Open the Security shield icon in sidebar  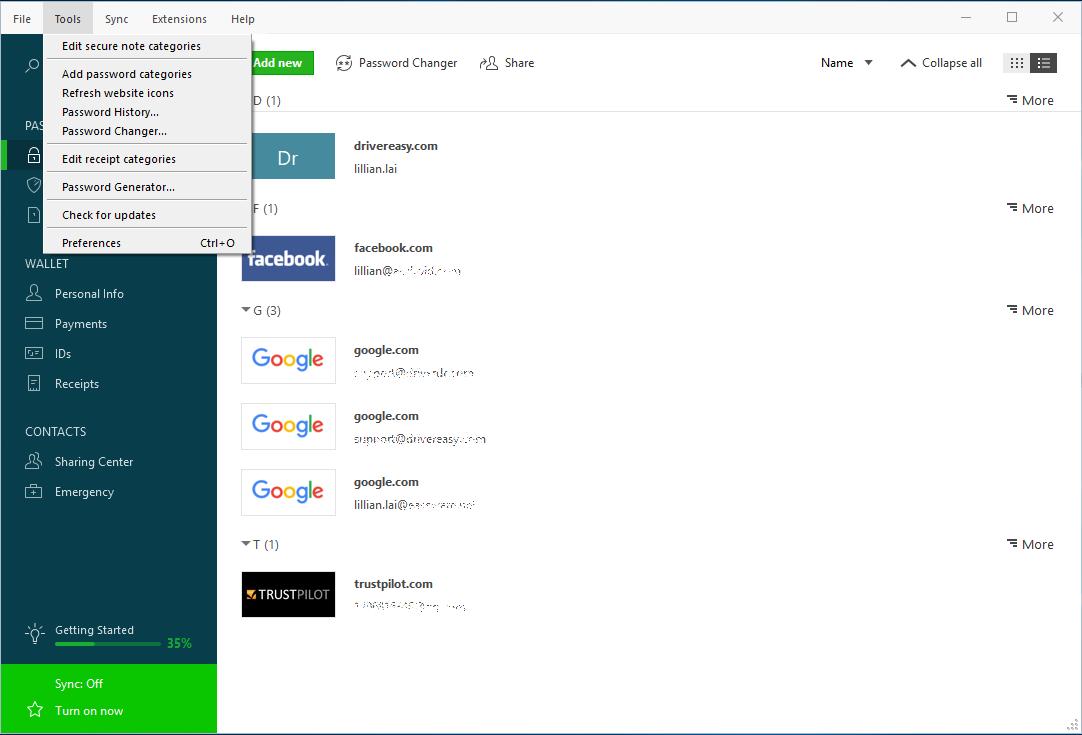click(34, 185)
